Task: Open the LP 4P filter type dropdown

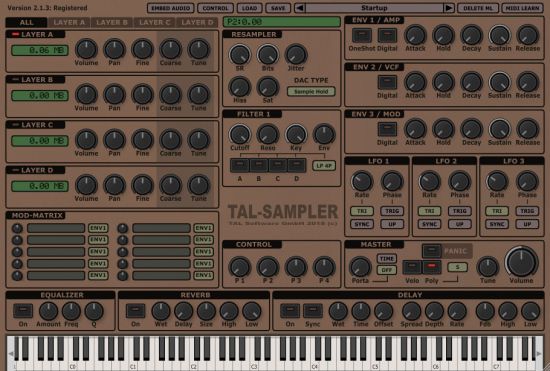Action: (324, 166)
